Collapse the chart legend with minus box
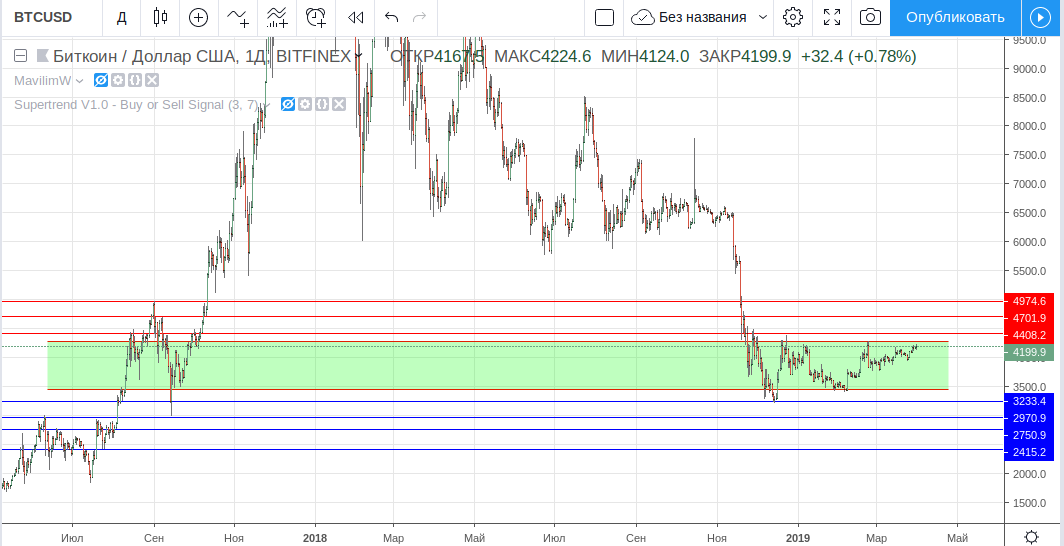Screen dimensions: 1064x546 20,56
